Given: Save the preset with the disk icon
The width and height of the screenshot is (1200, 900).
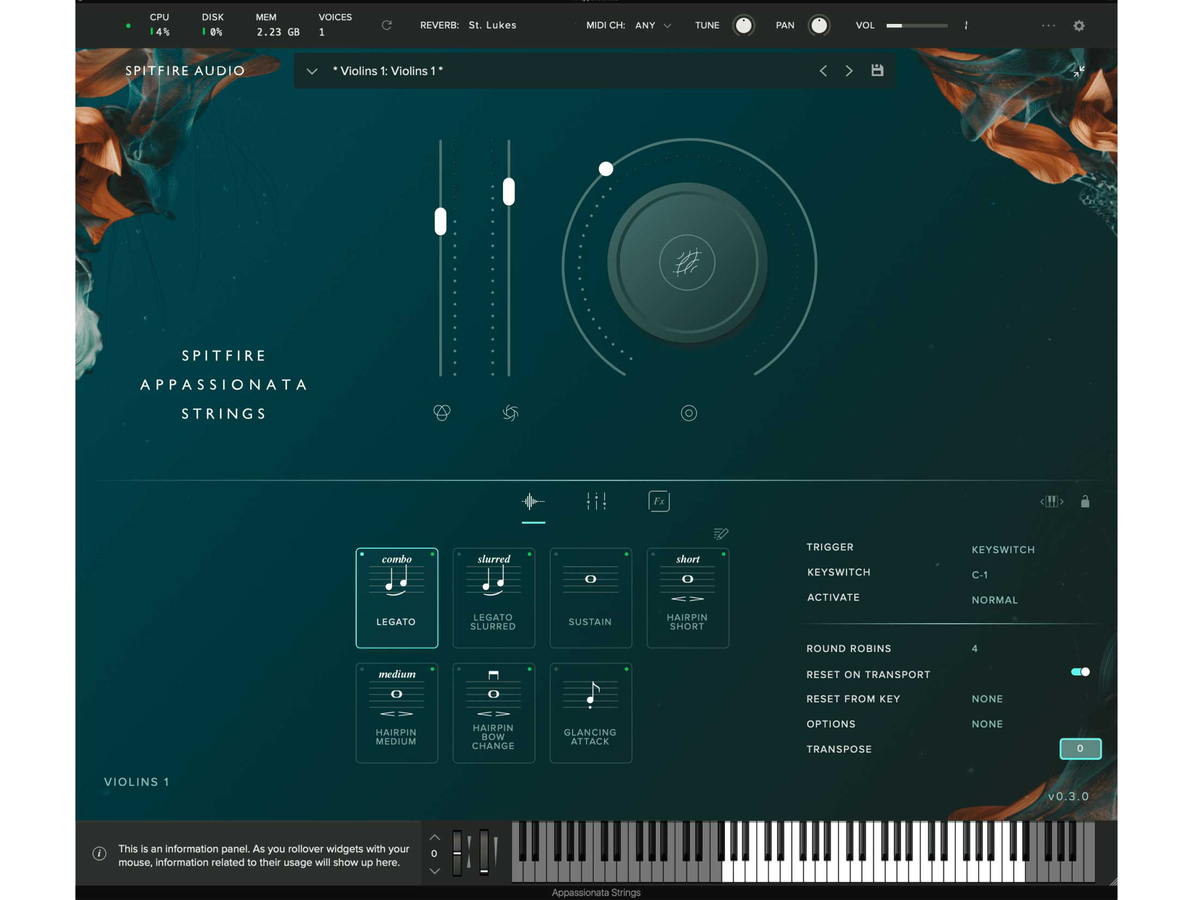Looking at the screenshot, I should coord(877,71).
